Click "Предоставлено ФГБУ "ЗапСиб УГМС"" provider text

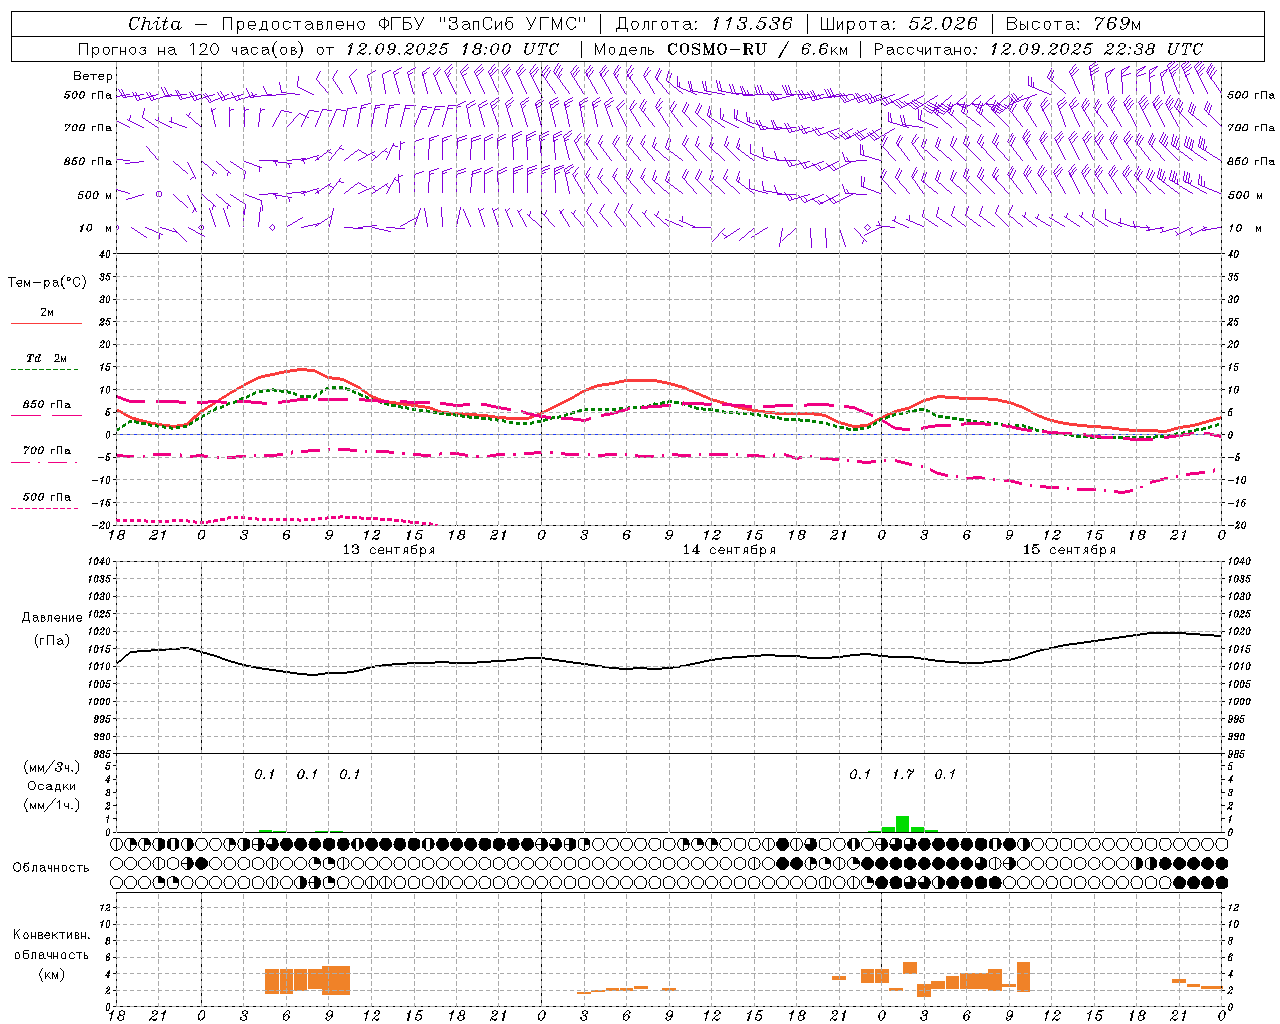pos(404,24)
